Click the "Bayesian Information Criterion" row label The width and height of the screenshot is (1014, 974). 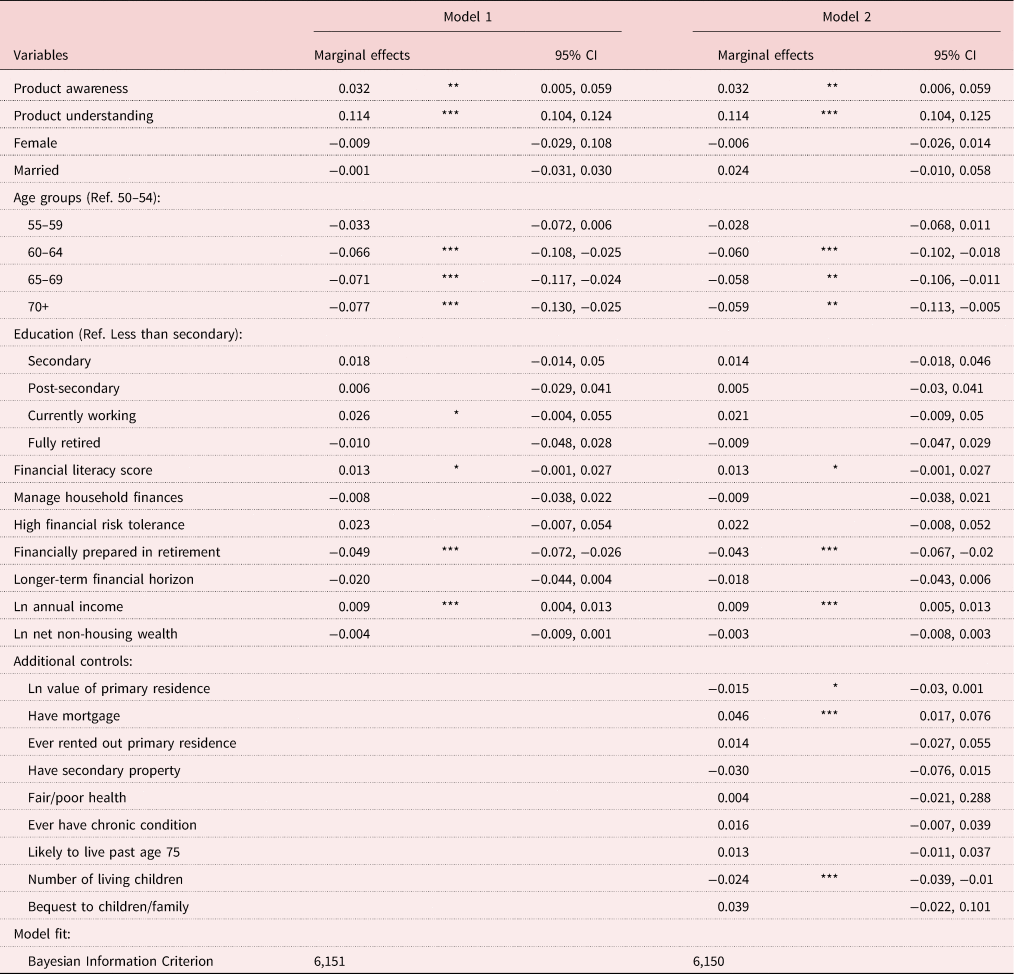[120, 962]
